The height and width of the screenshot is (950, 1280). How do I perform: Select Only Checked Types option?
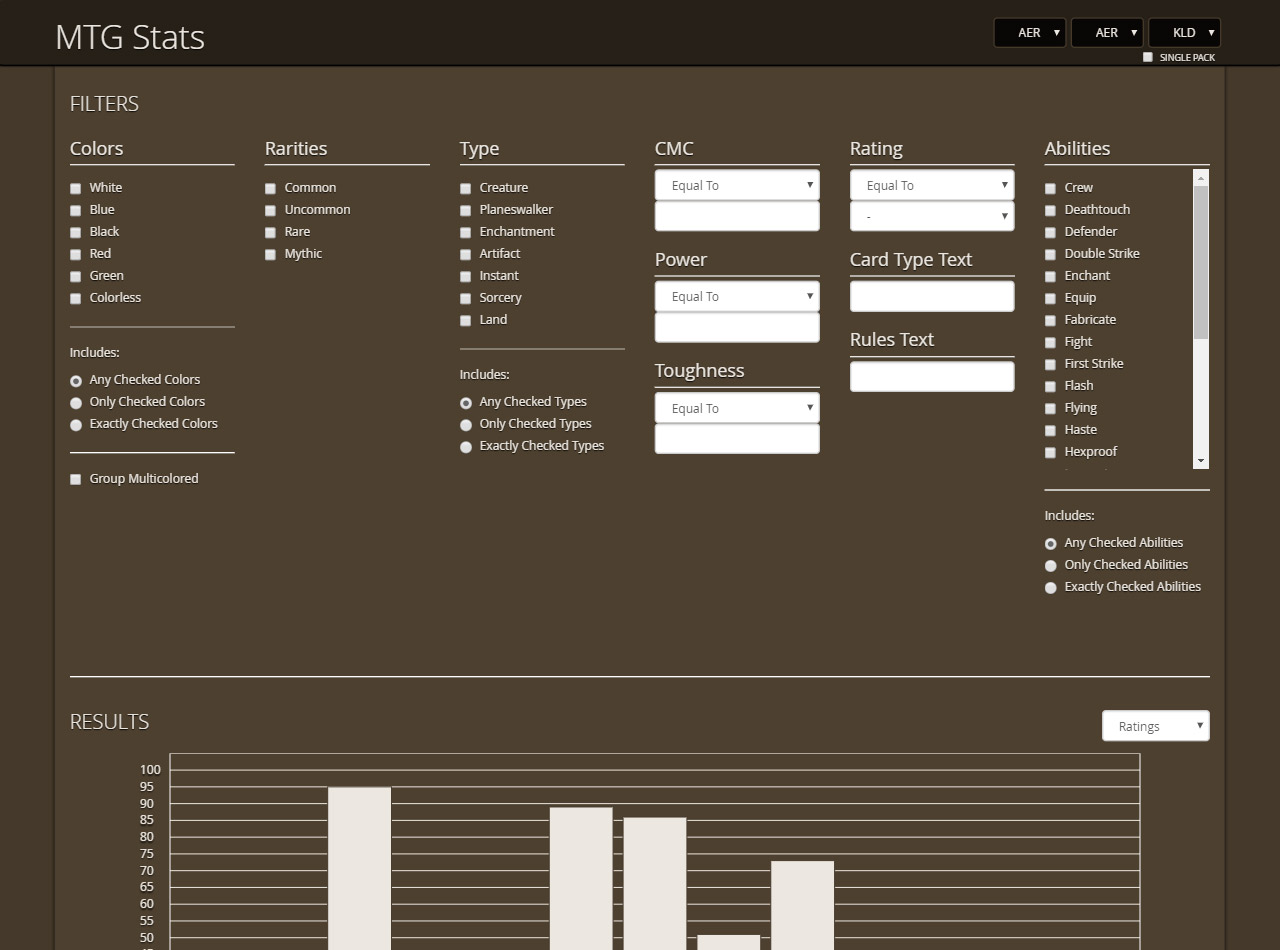tap(466, 425)
